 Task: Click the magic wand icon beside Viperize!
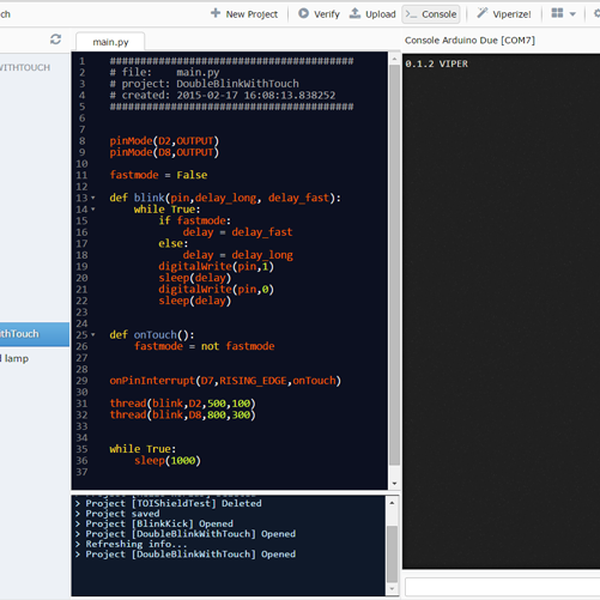point(482,13)
